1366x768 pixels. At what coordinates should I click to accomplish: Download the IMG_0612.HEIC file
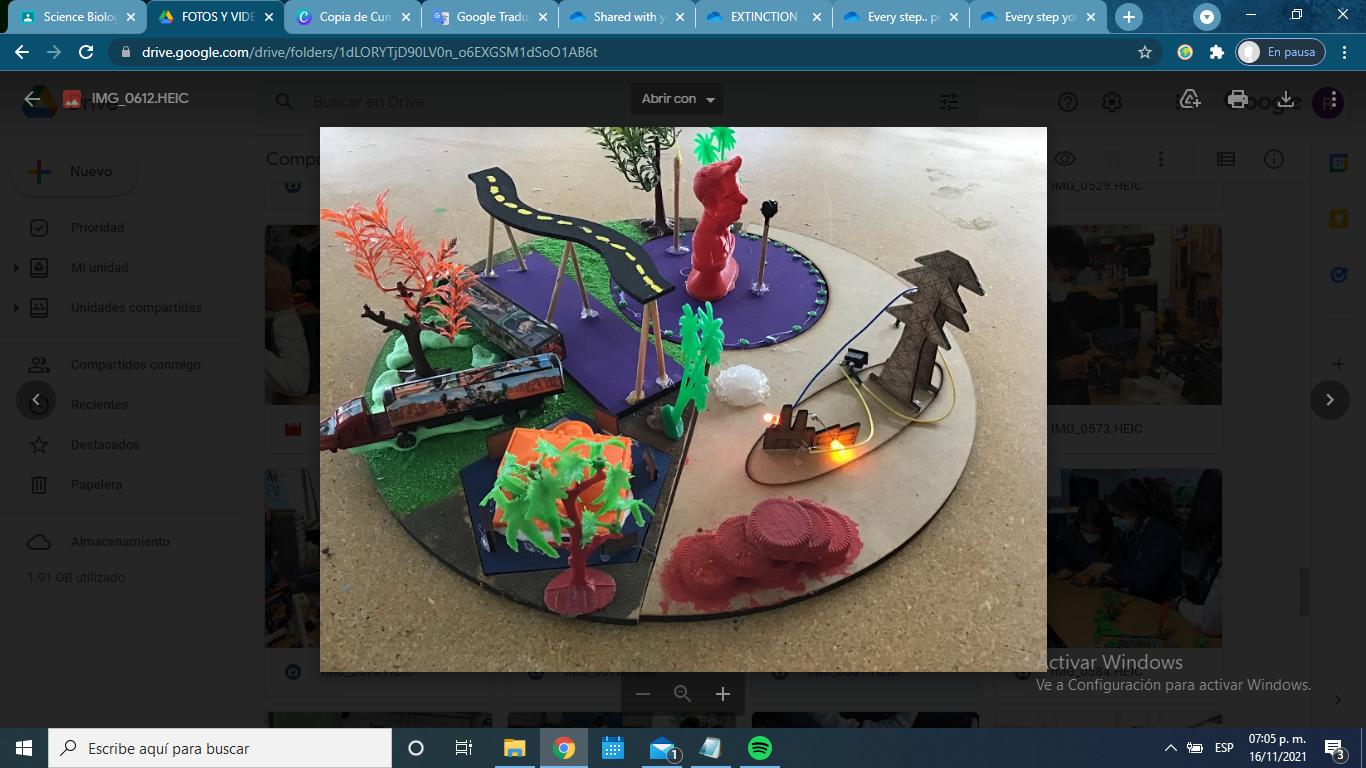(x=1286, y=99)
